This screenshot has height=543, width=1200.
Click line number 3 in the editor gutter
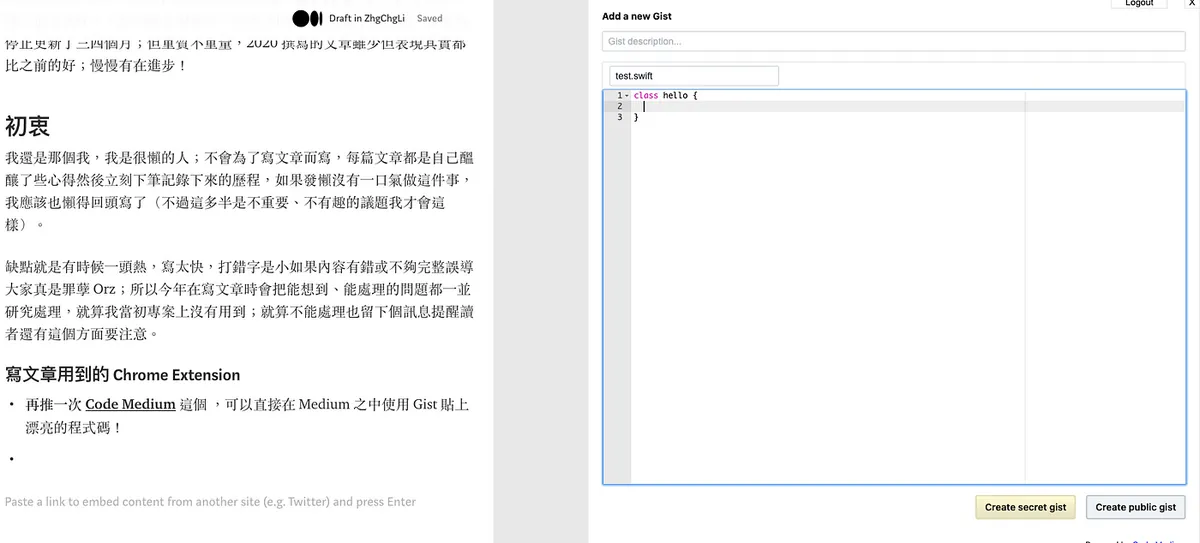click(620, 117)
